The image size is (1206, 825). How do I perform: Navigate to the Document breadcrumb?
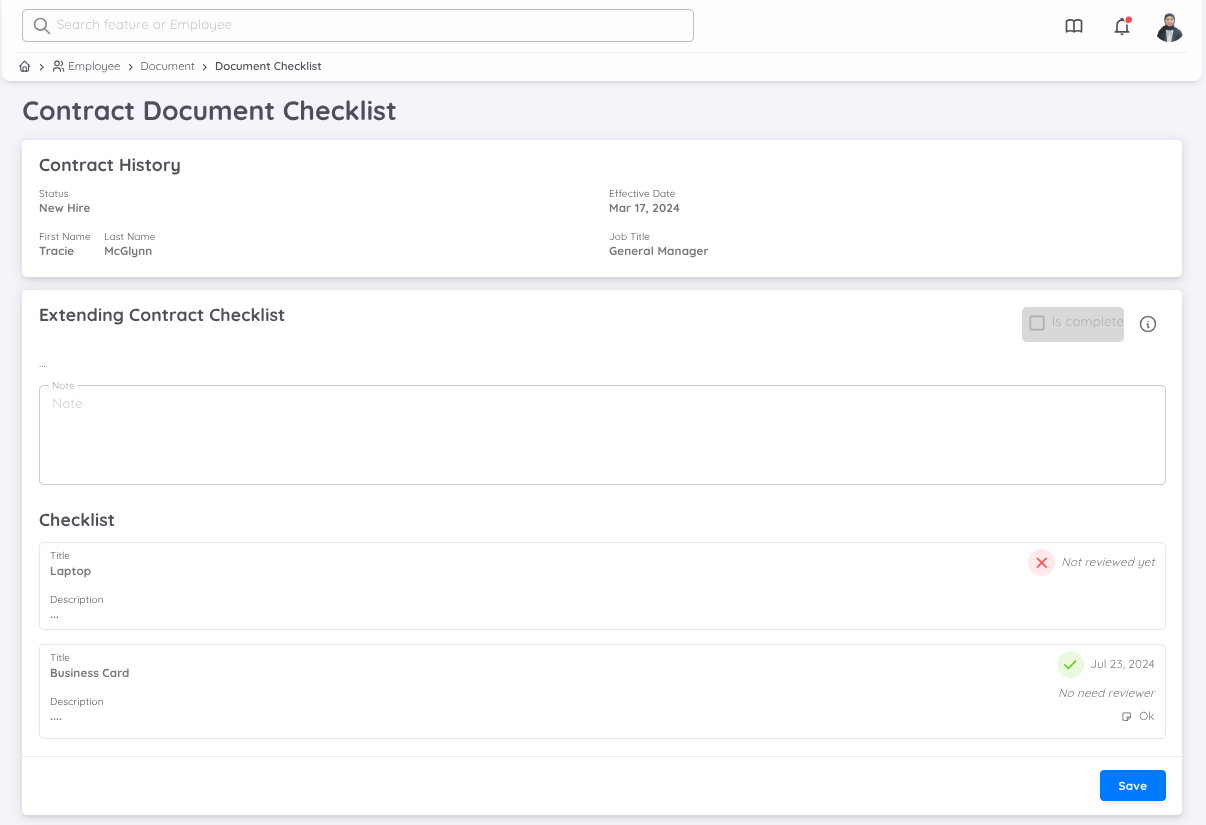point(167,66)
